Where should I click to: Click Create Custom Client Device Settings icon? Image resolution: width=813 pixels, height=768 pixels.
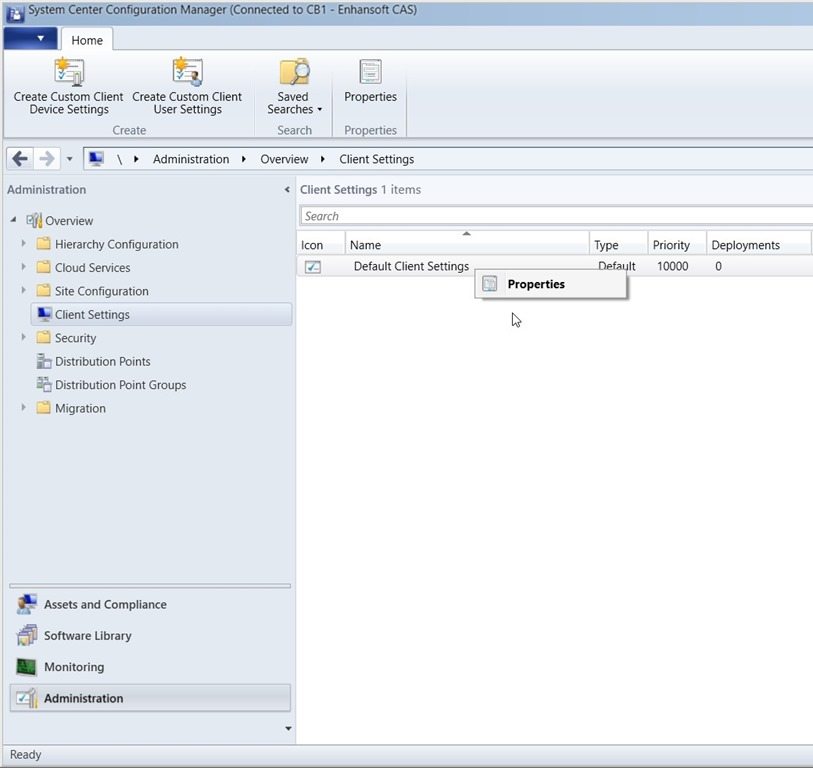pyautogui.click(x=69, y=72)
